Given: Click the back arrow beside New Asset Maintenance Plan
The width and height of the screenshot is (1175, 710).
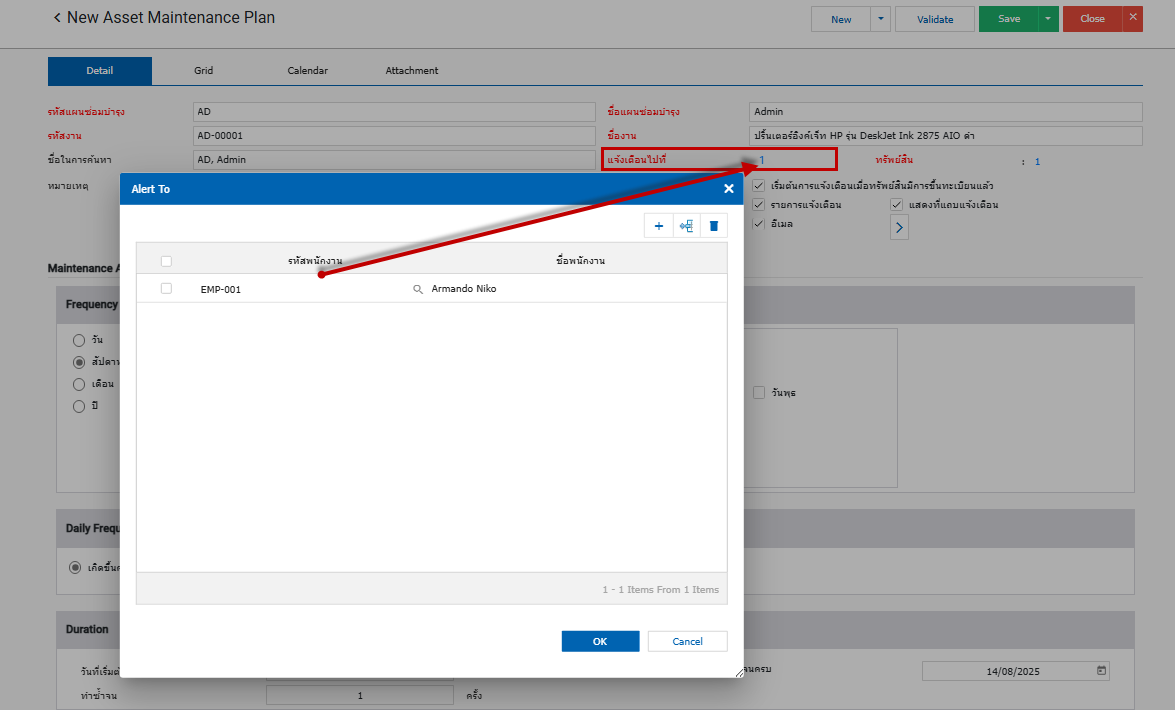Looking at the screenshot, I should [x=57, y=18].
